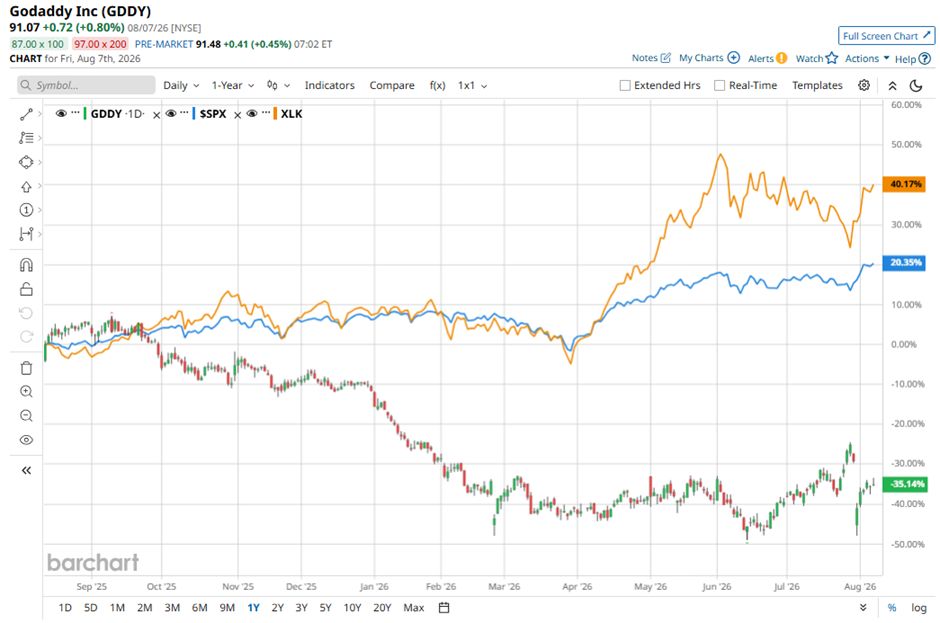940x623 pixels.
Task: Enable the Real-Time checkbox
Action: [719, 85]
